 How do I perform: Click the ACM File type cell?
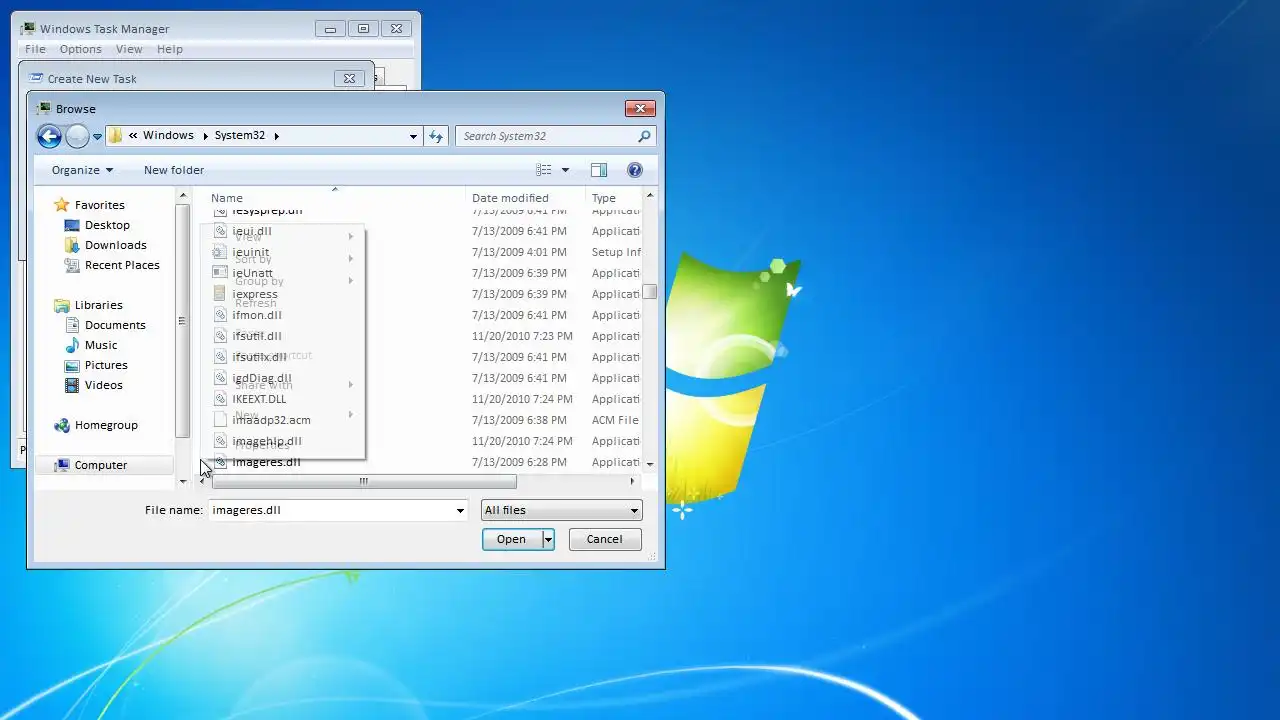[615, 420]
